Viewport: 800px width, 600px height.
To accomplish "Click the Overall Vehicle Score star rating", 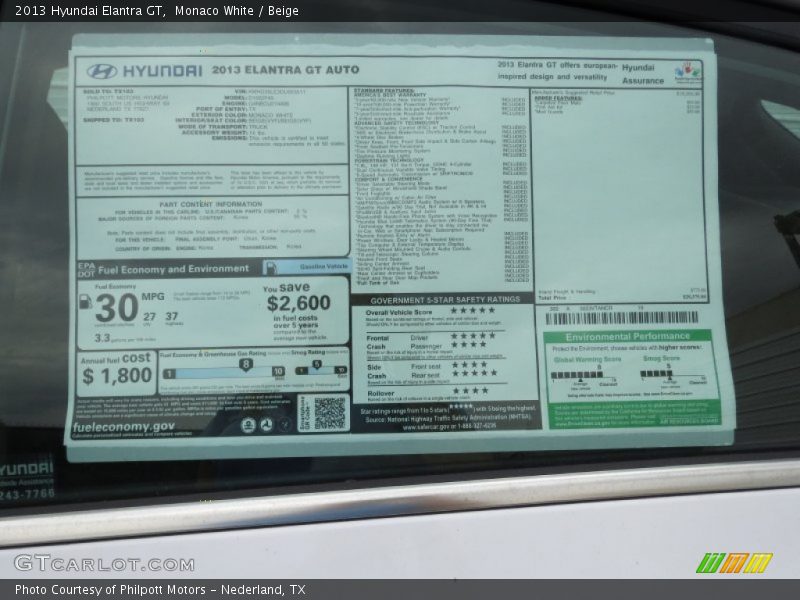I will pos(473,310).
